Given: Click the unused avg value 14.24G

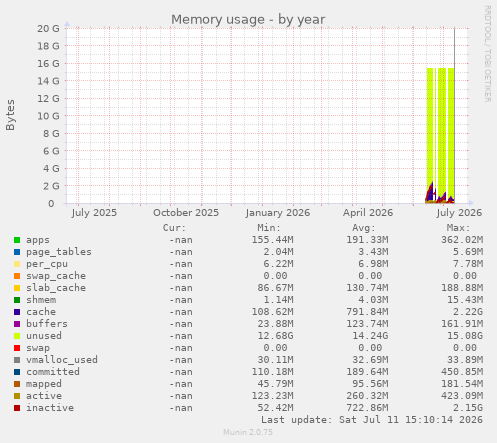Looking at the screenshot, I should coord(370,336).
